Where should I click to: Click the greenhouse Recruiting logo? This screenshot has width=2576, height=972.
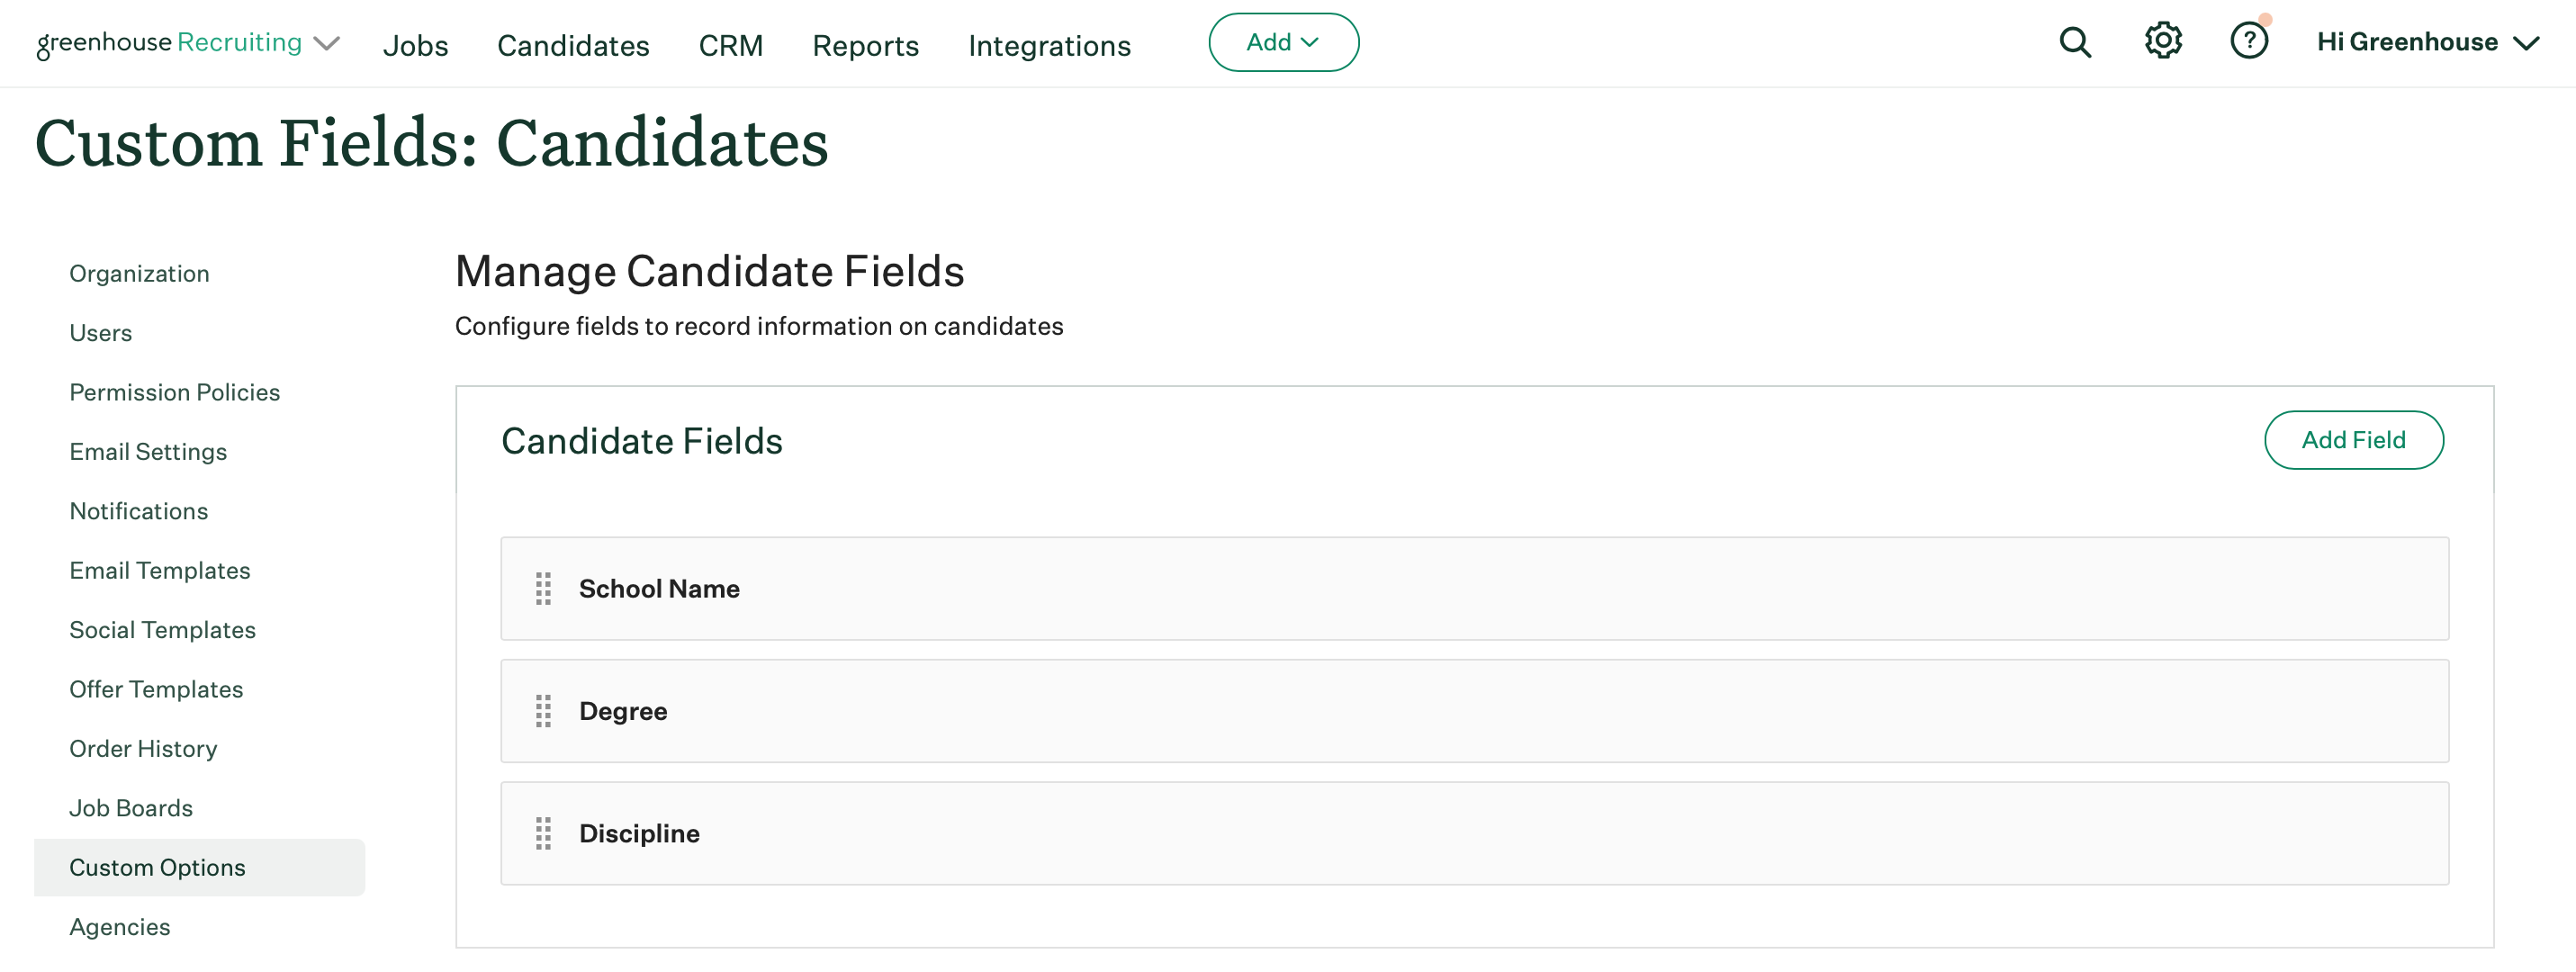point(169,43)
